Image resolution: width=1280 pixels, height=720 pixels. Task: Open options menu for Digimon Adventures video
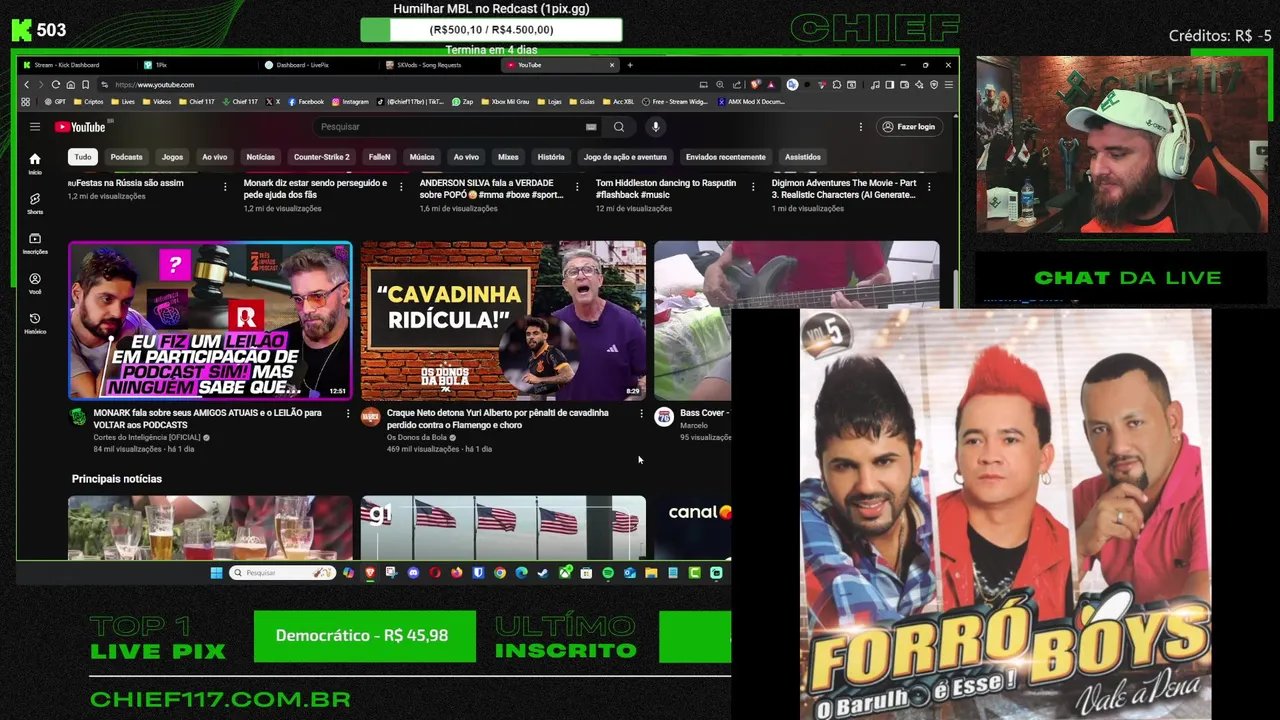[x=930, y=187]
